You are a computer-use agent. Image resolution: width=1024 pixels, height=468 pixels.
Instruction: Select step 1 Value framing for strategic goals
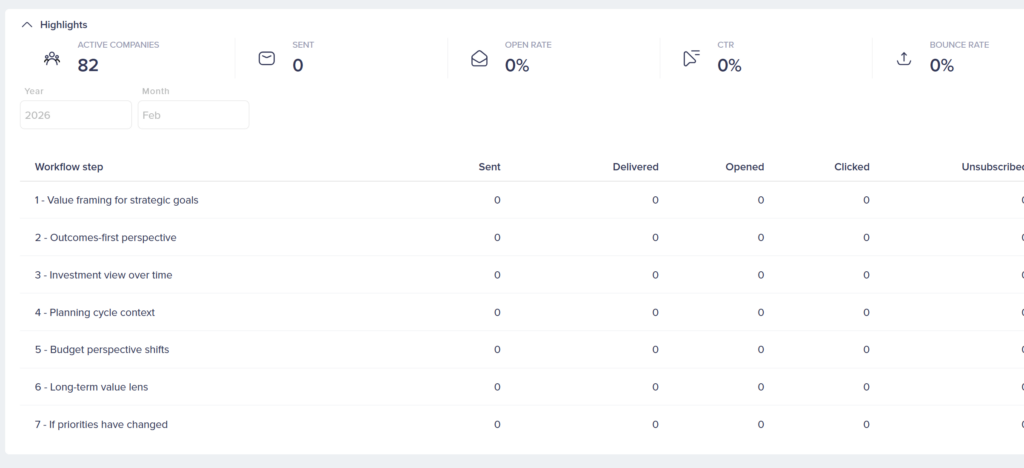coord(117,200)
